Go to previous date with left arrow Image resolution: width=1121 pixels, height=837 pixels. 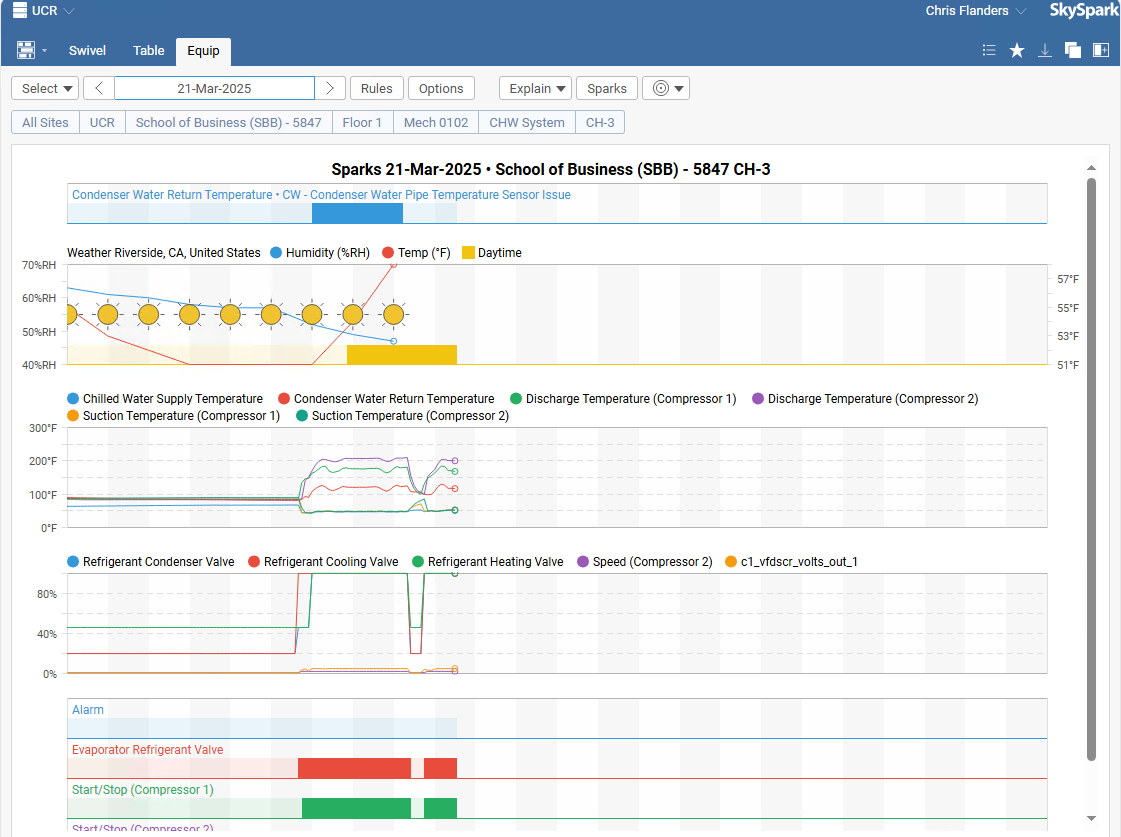pos(98,88)
